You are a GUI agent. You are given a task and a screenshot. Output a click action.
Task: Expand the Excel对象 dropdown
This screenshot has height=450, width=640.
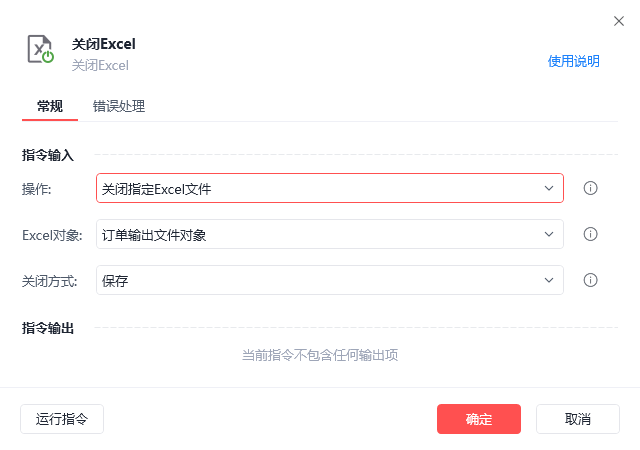(x=330, y=234)
